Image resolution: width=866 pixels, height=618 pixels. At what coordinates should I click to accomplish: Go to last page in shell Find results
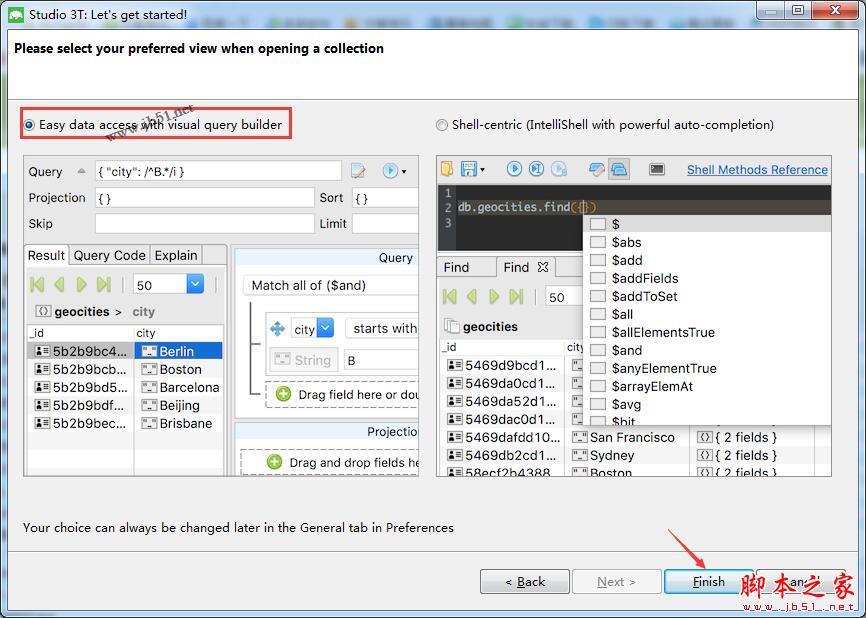[x=516, y=297]
